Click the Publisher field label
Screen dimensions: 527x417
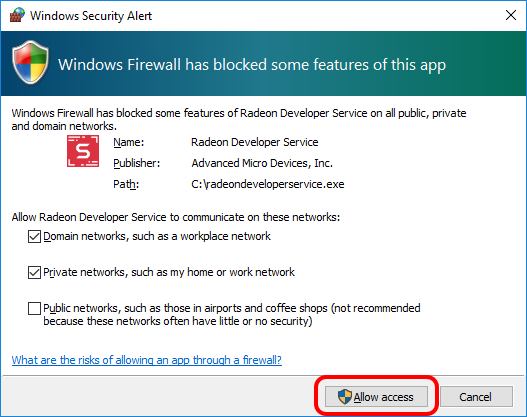pos(136,163)
